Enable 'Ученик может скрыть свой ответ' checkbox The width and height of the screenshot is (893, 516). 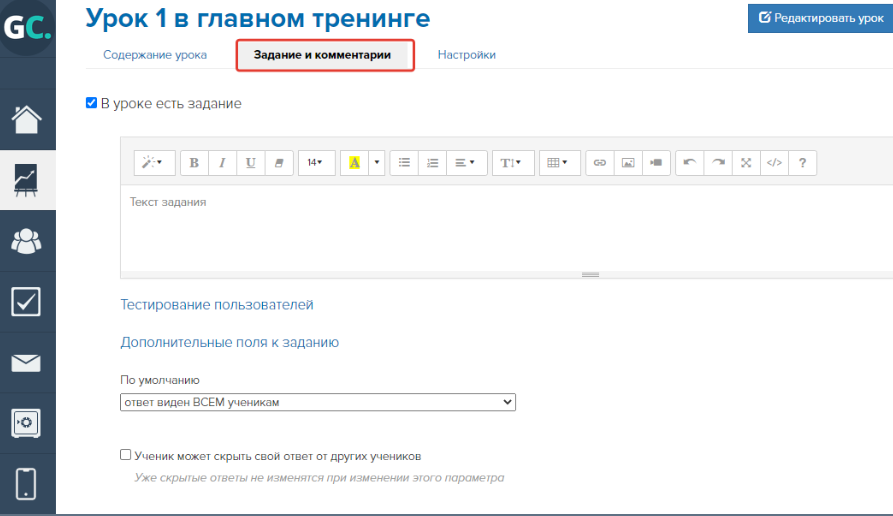click(x=125, y=454)
